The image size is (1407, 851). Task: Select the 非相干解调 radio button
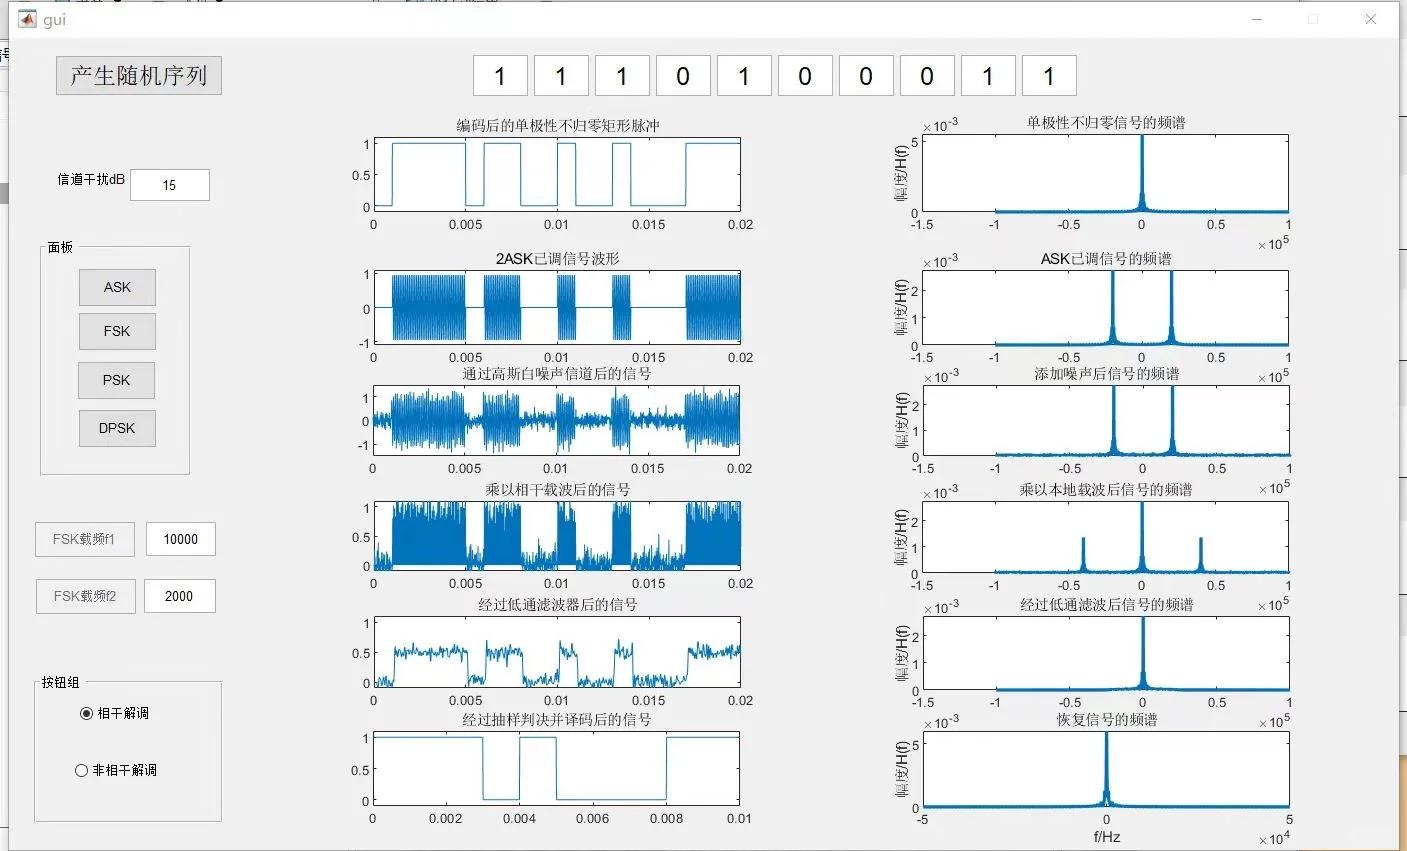82,770
